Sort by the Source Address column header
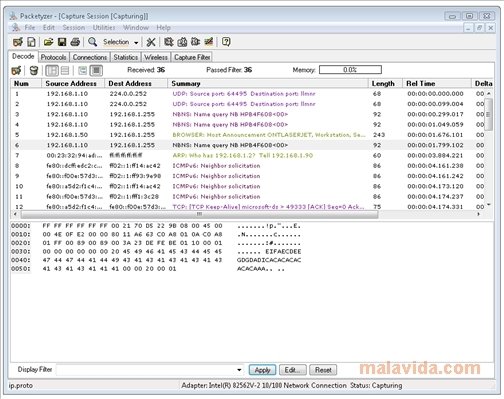This screenshot has height=399, width=504. 73,83
